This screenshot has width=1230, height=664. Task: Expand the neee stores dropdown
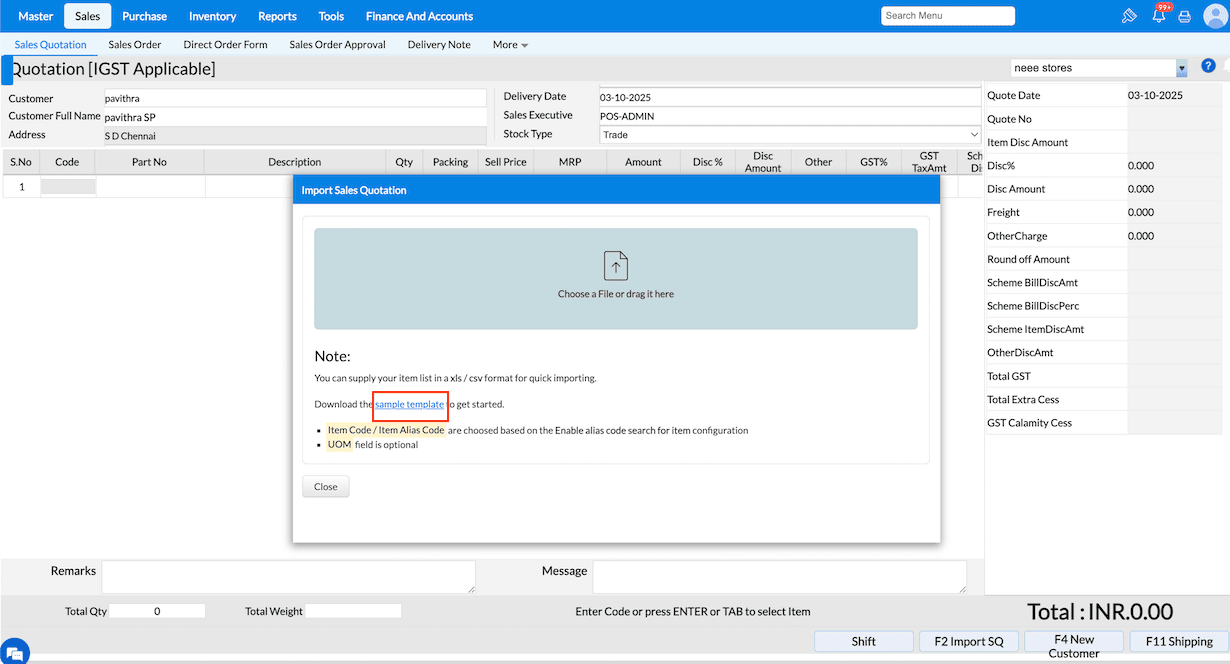pos(1181,68)
